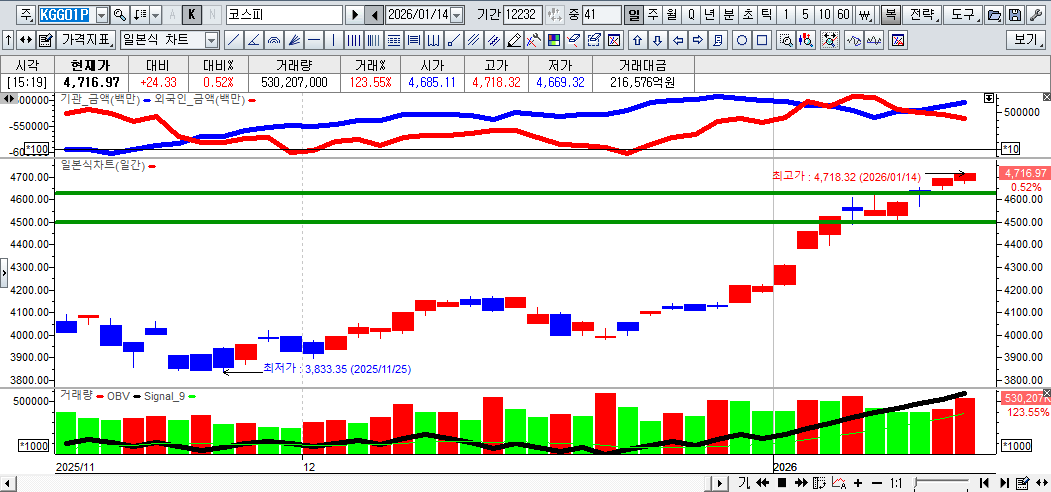Screen dimensions: 1051x492
Task: Open the 도구 tools menu
Action: 963,15
